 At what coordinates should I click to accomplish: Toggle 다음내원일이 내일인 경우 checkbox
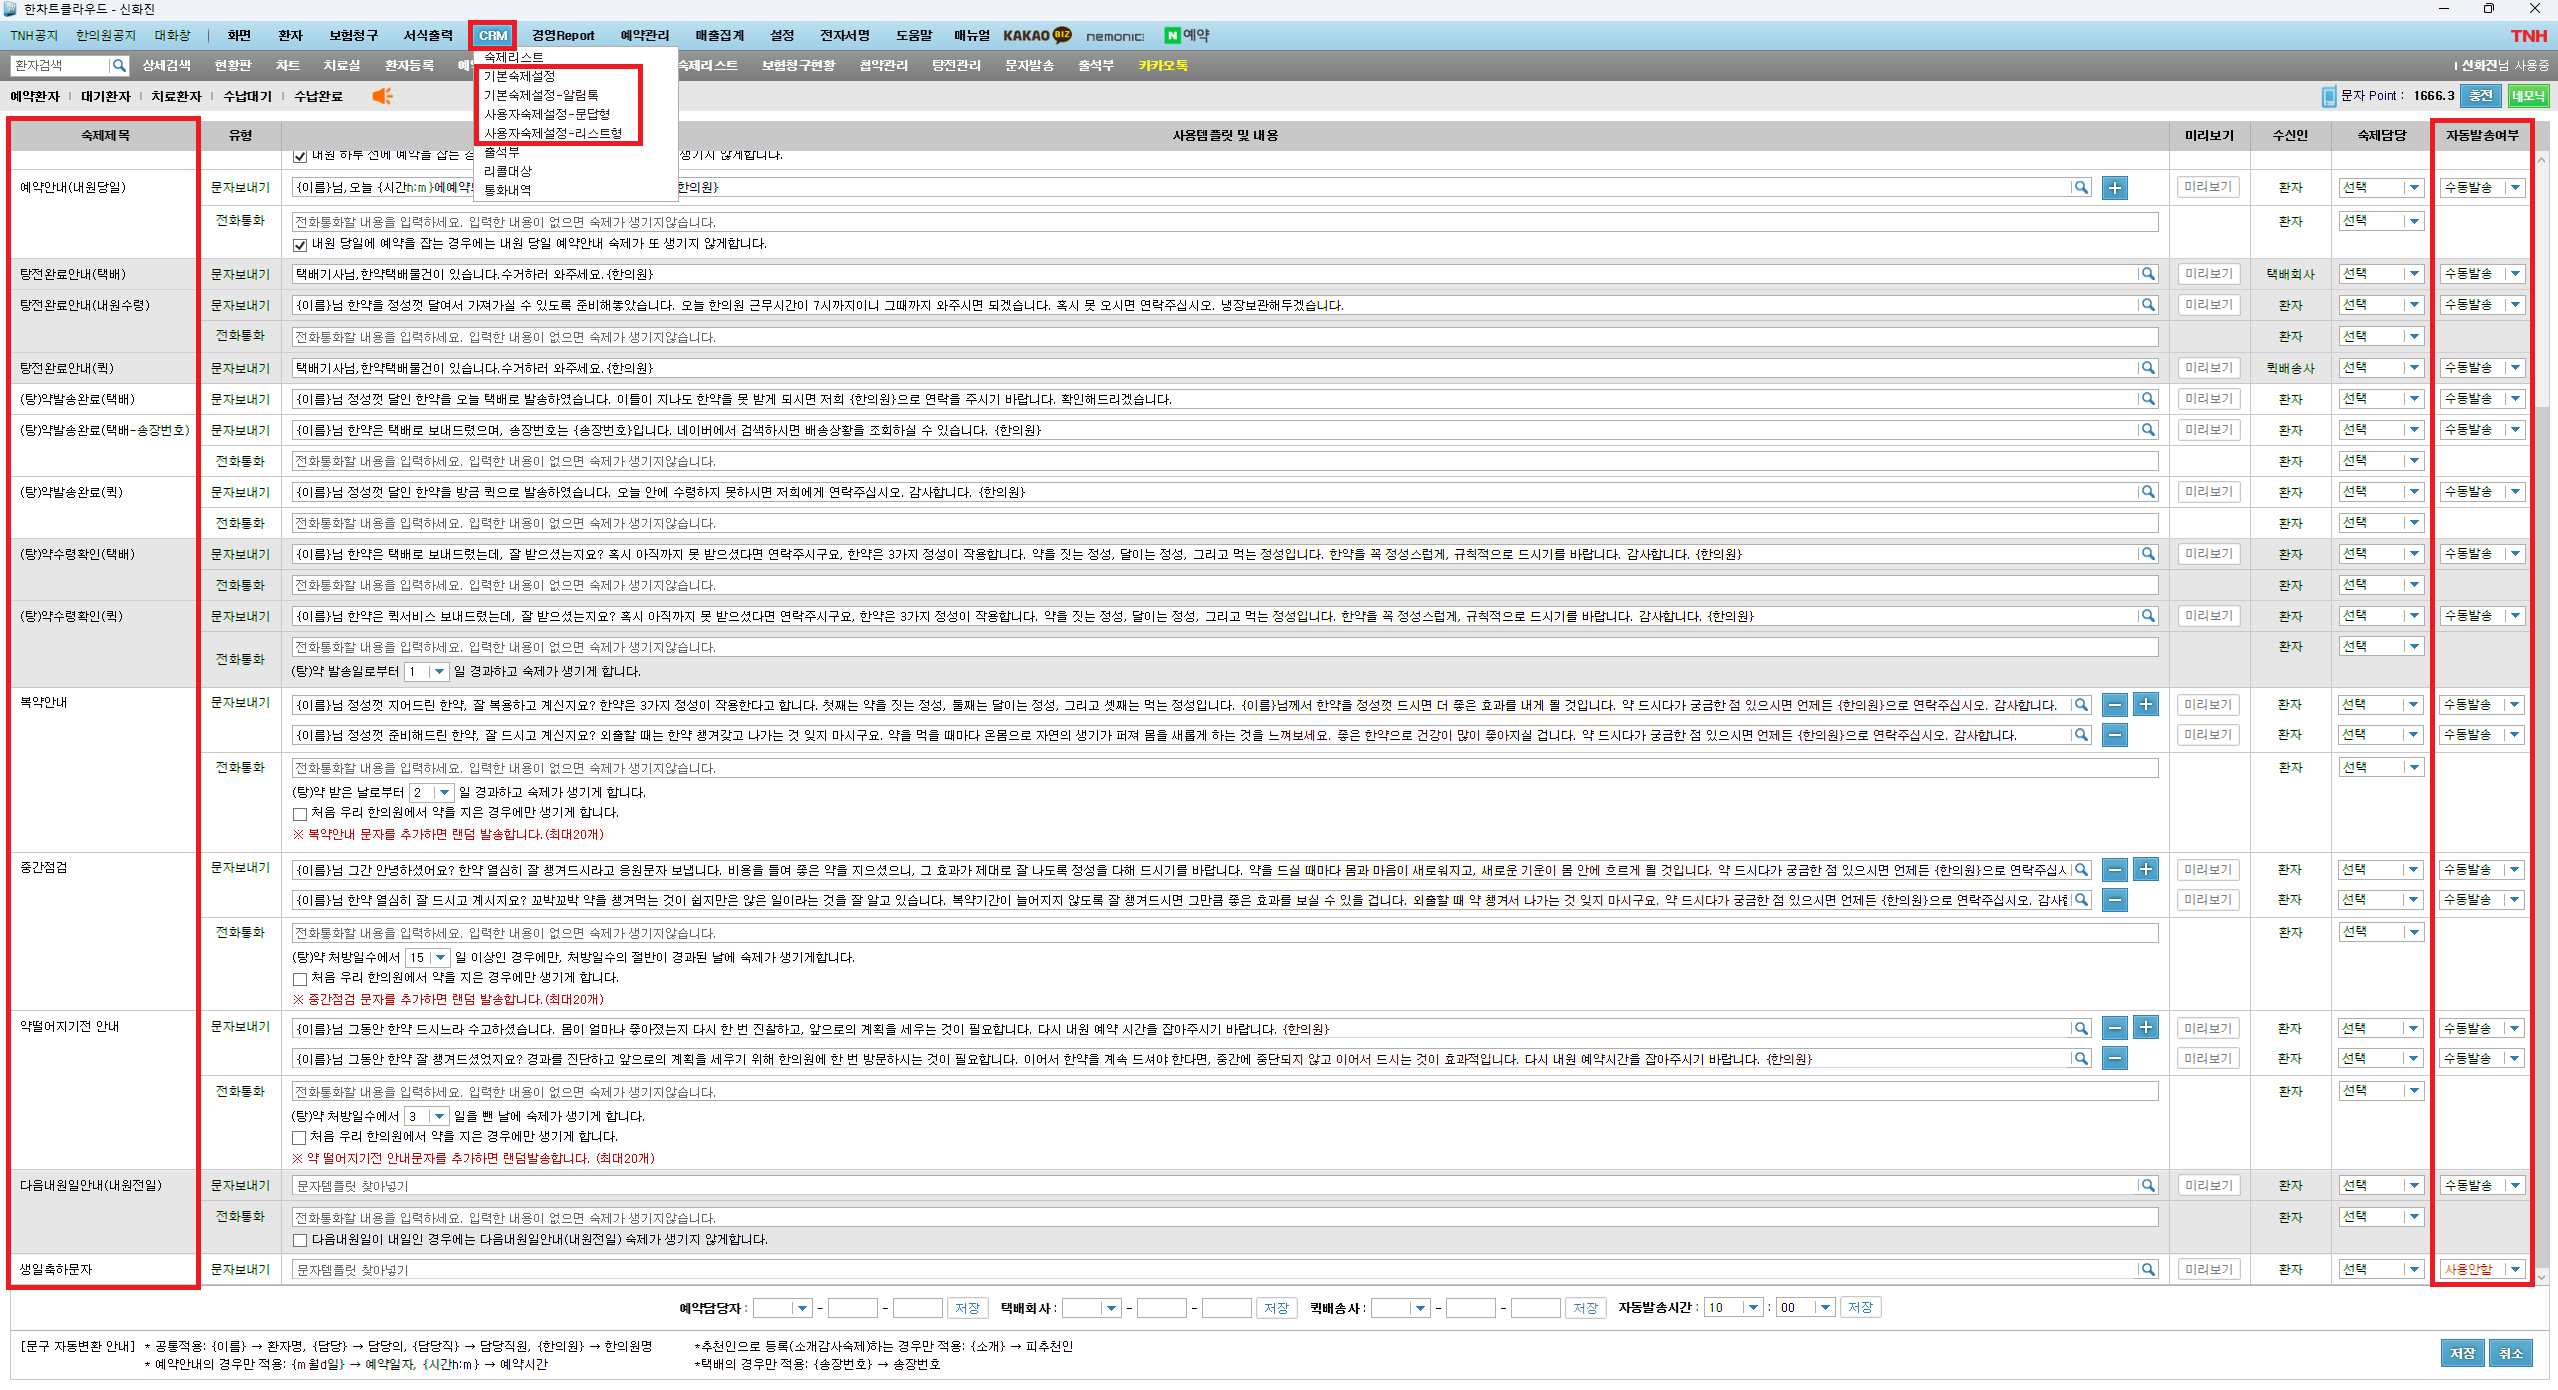[x=300, y=1241]
